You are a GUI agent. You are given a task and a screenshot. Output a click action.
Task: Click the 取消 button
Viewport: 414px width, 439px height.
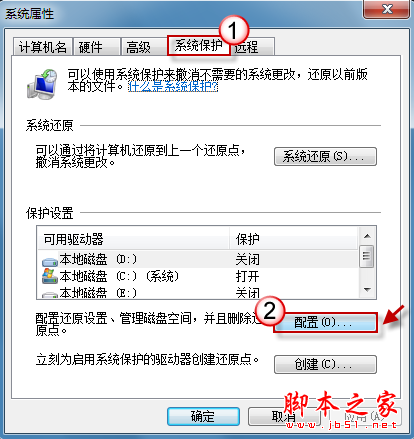tap(284, 416)
